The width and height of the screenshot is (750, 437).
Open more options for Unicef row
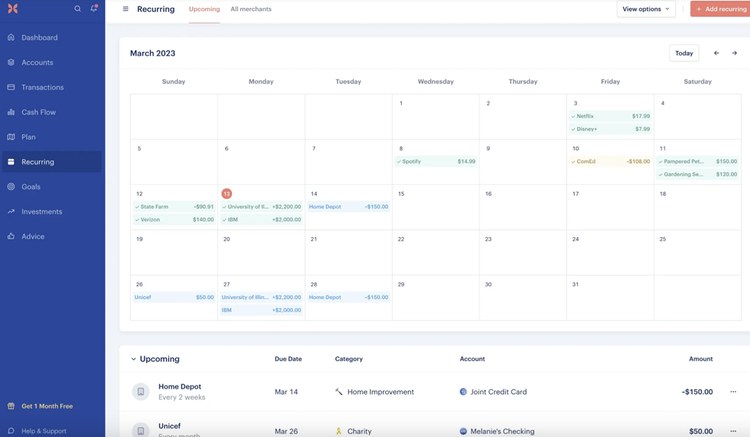[733, 431]
